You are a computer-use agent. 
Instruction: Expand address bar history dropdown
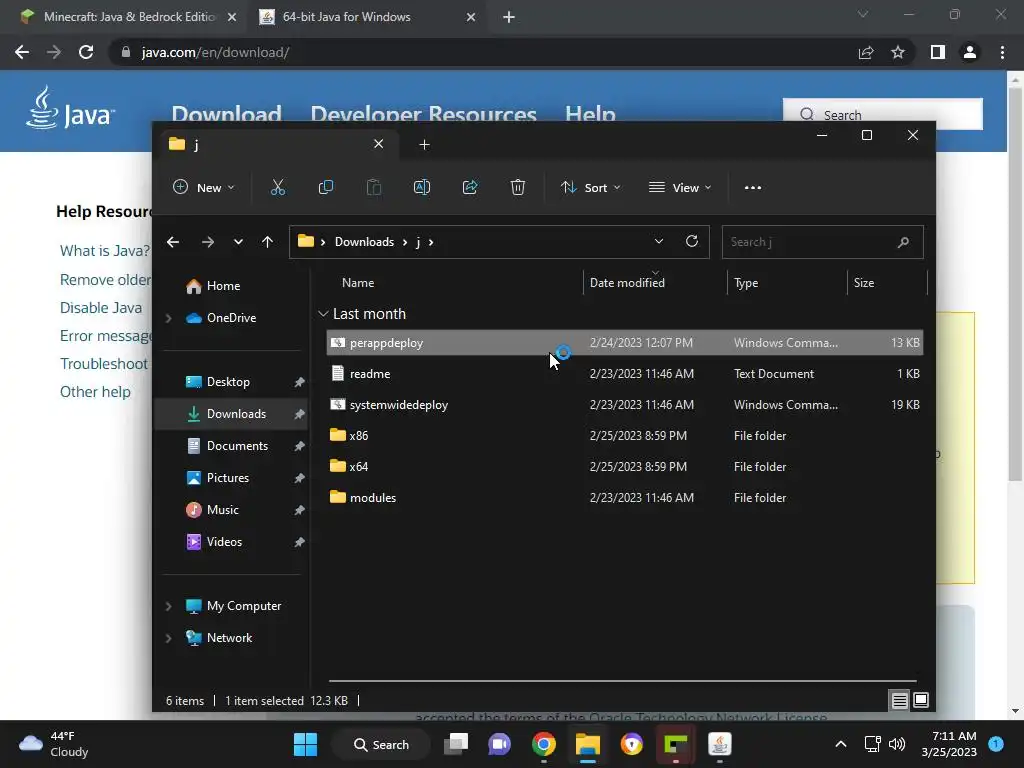click(x=659, y=242)
